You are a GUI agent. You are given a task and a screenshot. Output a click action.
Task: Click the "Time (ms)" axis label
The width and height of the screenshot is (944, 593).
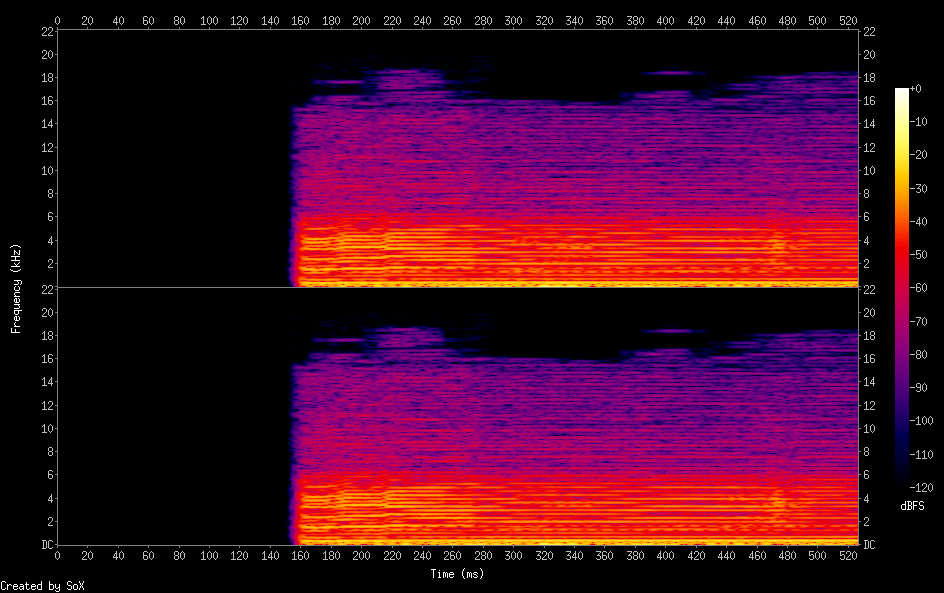pyautogui.click(x=457, y=574)
